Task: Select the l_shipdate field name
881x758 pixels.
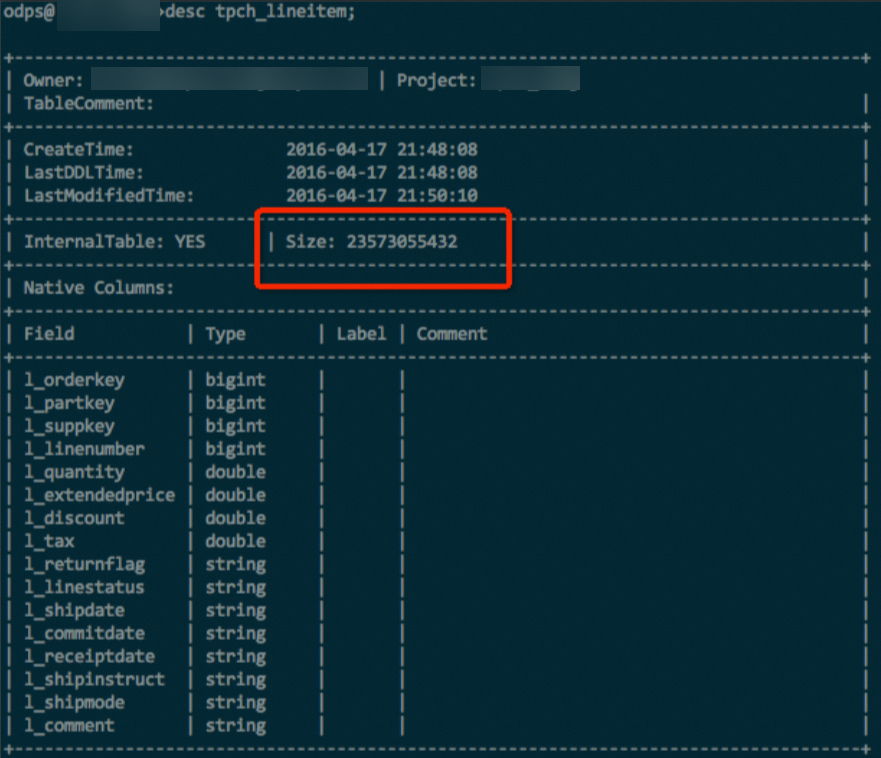Action: coord(74,610)
